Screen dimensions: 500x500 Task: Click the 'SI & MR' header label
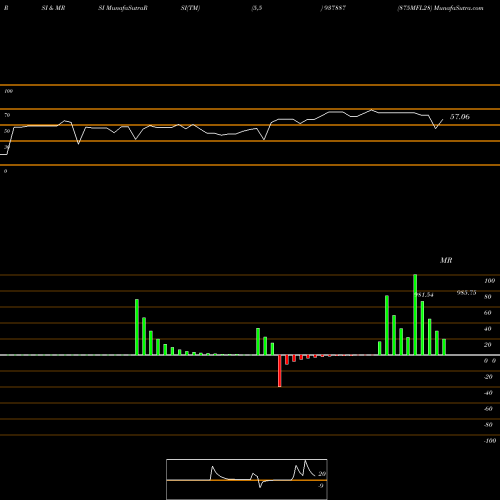[x=53, y=8]
